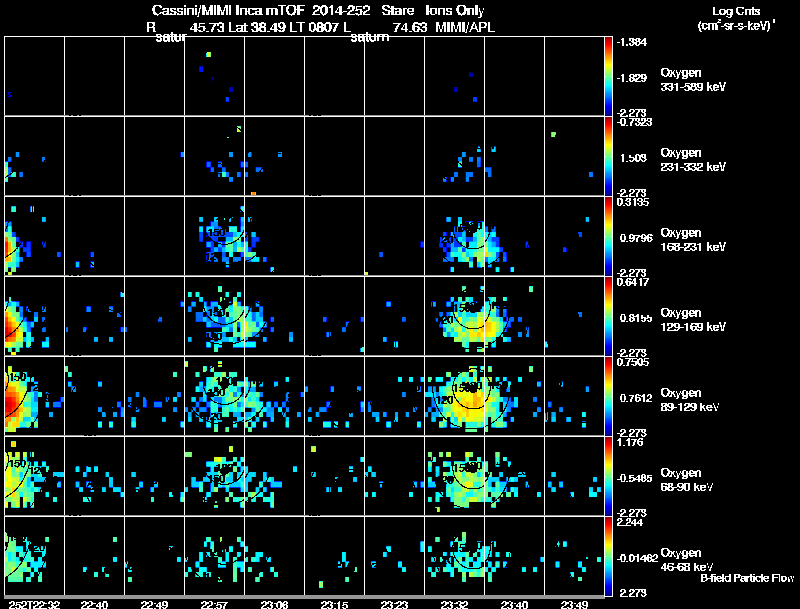The width and height of the screenshot is (800, 609).
Task: Click the 'MIMI/APL' header text
Action: tap(465, 27)
